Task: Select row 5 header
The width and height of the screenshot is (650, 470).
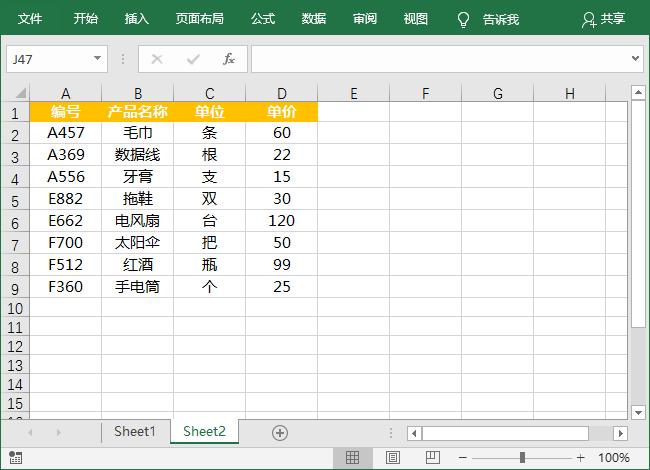Action: (15, 201)
